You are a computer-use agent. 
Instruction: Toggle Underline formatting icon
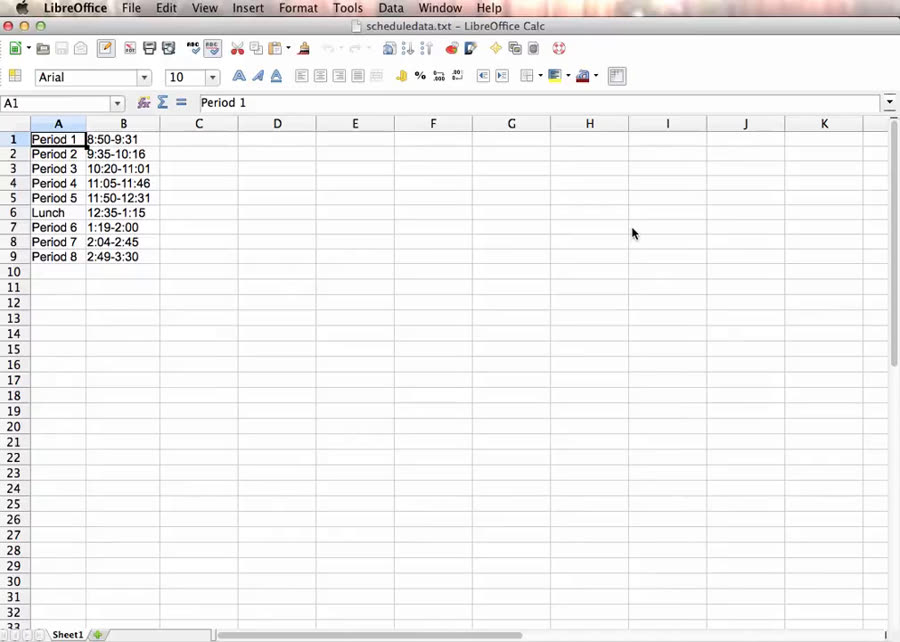pos(276,76)
